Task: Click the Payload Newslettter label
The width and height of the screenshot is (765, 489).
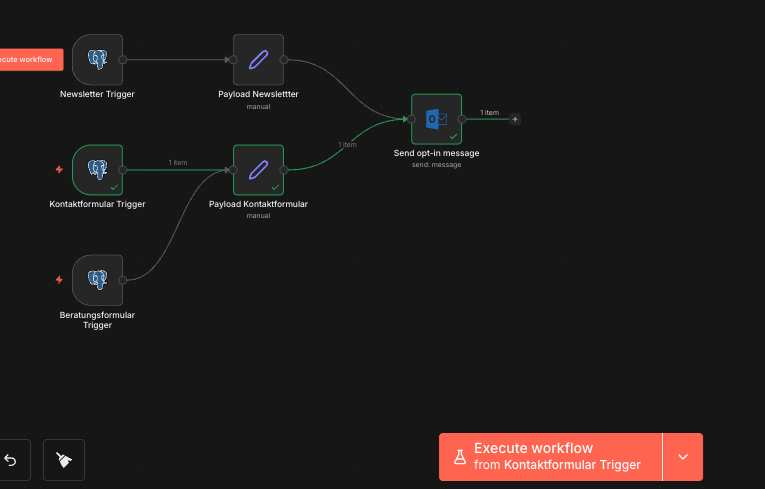Action: click(258, 94)
